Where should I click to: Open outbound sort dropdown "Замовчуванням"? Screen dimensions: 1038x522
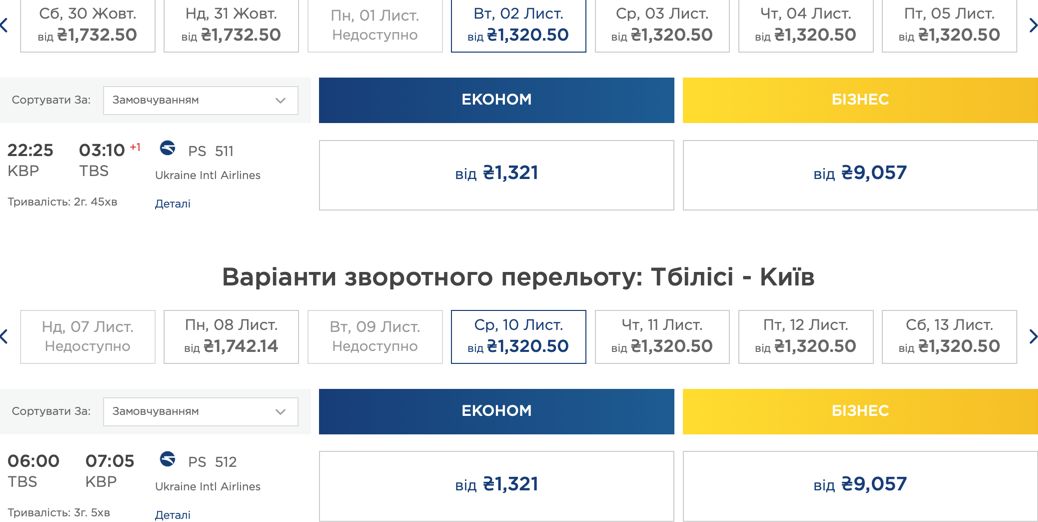201,101
